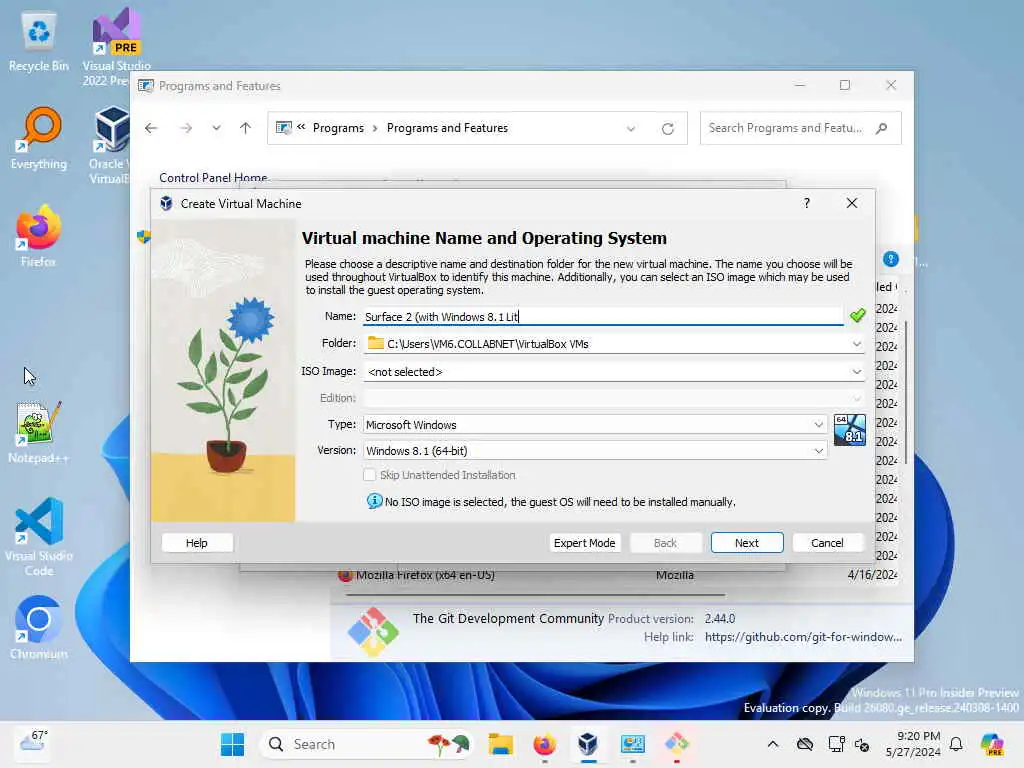The image size is (1024, 768).
Task: Expand recent locations chevron in navigation
Action: coord(216,128)
